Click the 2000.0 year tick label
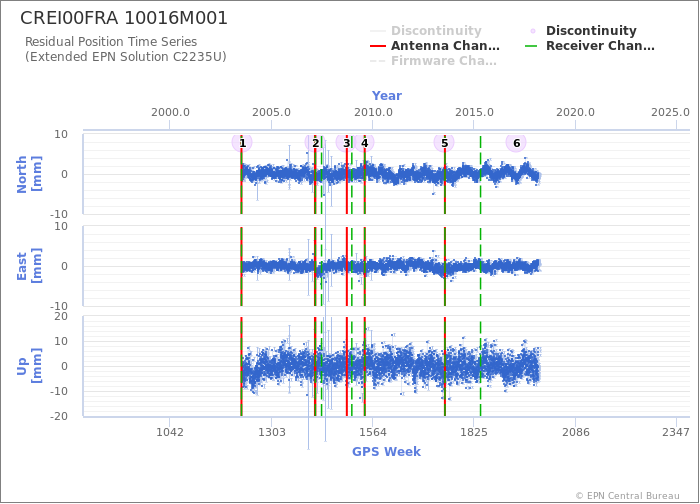The image size is (700, 504). 170,112
